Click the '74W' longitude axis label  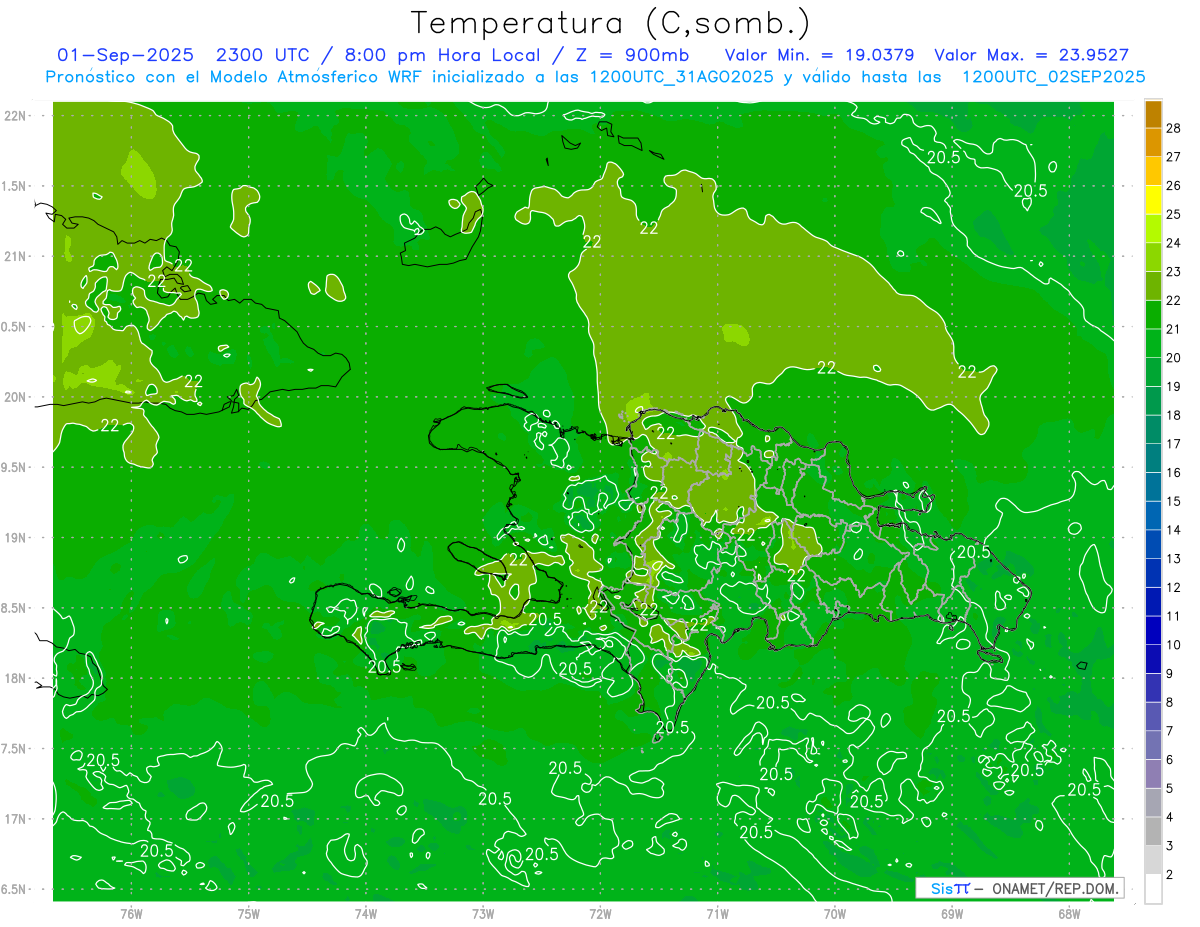[366, 913]
